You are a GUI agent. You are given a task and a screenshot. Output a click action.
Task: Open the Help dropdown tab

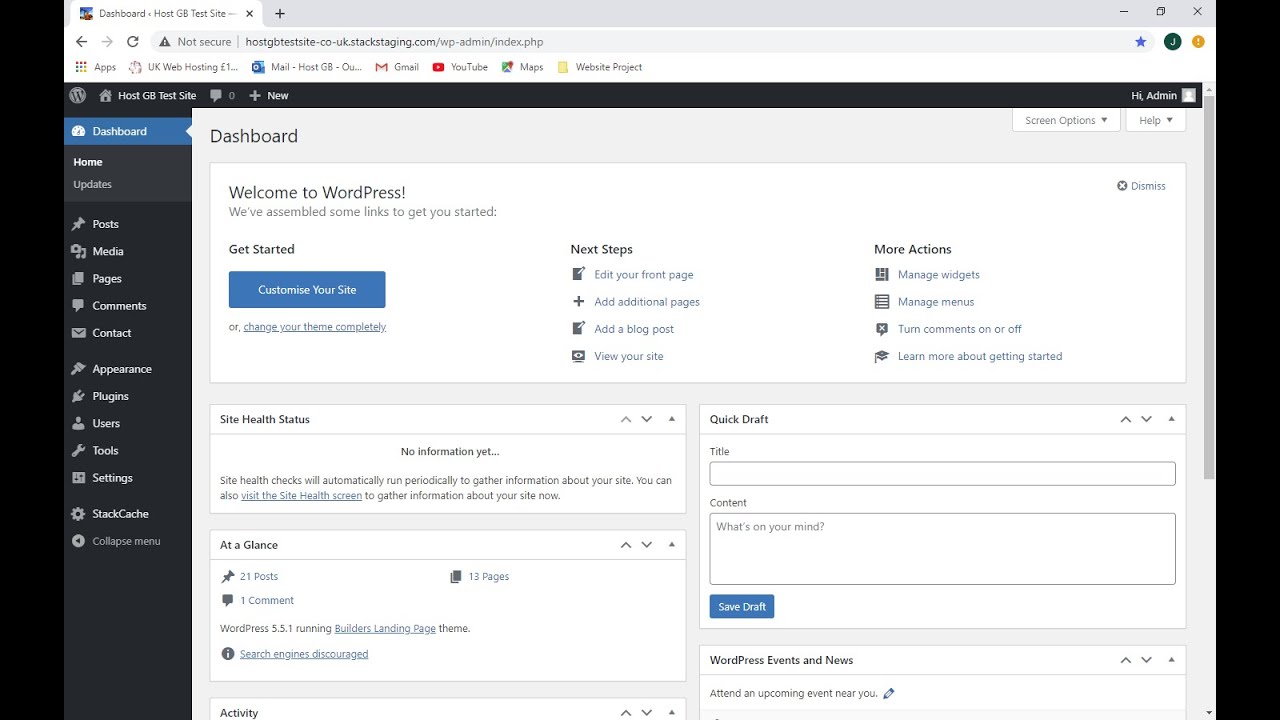1156,120
